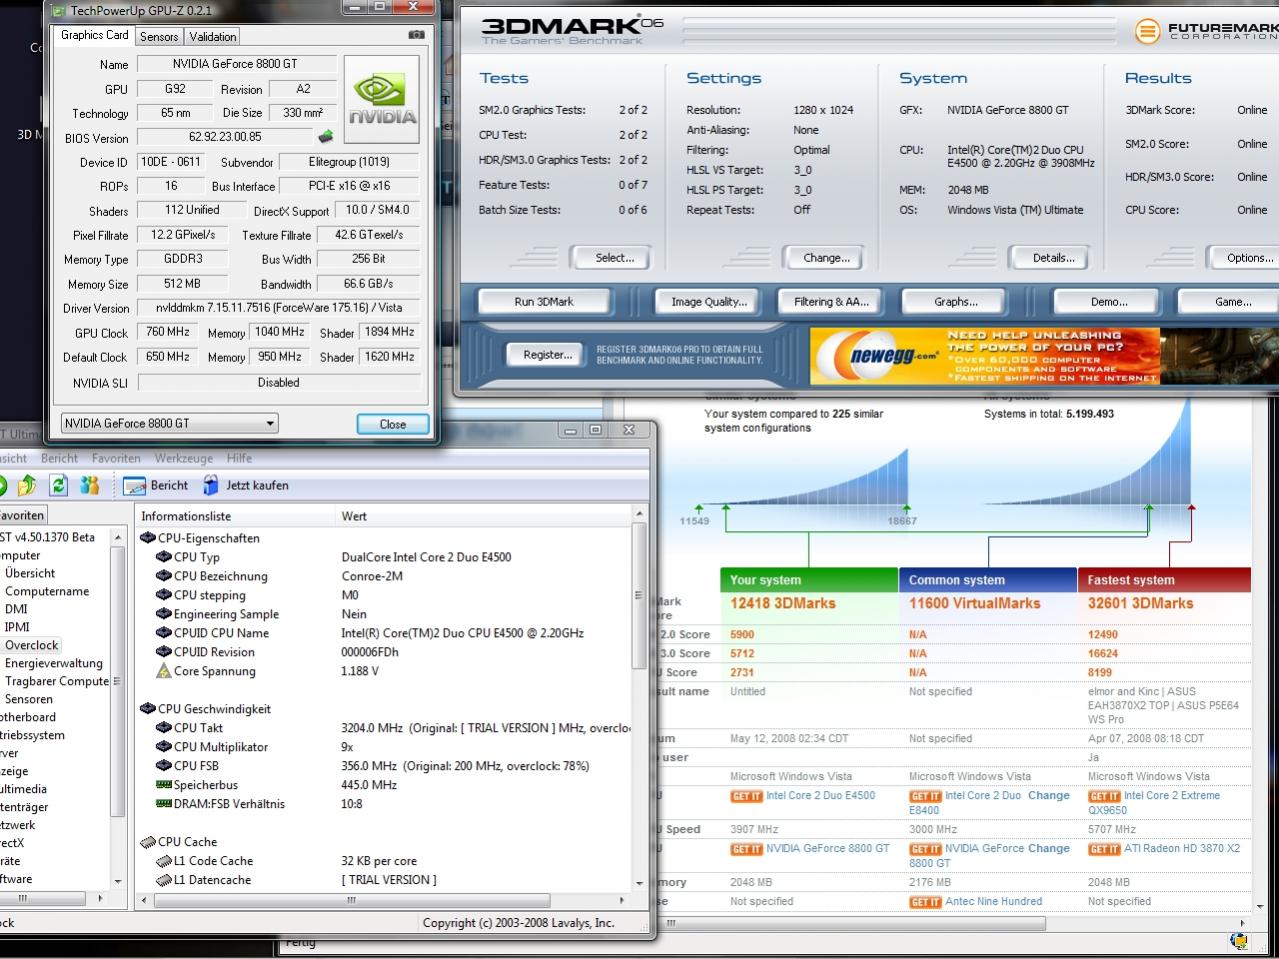Open the NVIDIA GeForce 8800 GT link under Your system

point(828,848)
